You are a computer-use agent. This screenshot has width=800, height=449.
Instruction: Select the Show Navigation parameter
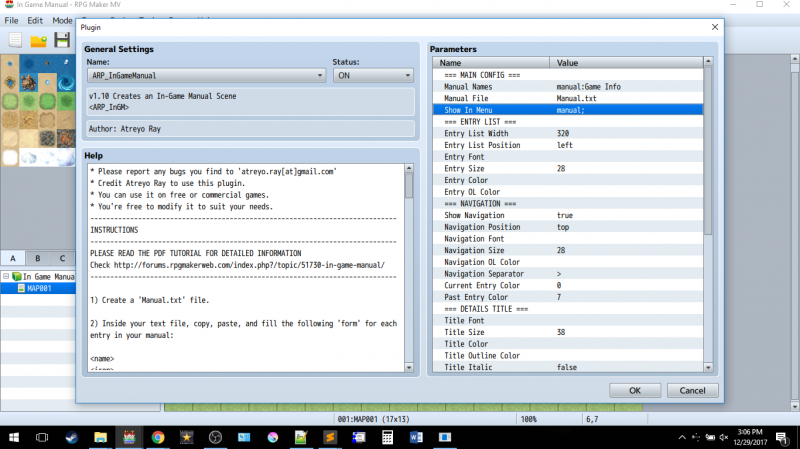(568, 215)
